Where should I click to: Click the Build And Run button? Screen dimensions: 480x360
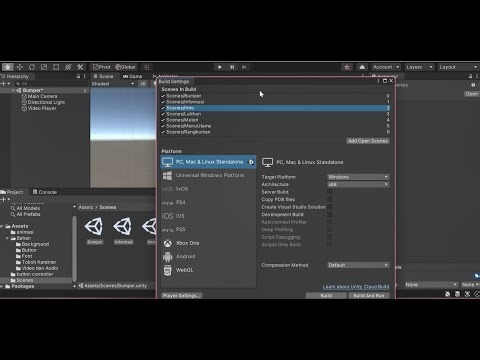pyautogui.click(x=369, y=296)
